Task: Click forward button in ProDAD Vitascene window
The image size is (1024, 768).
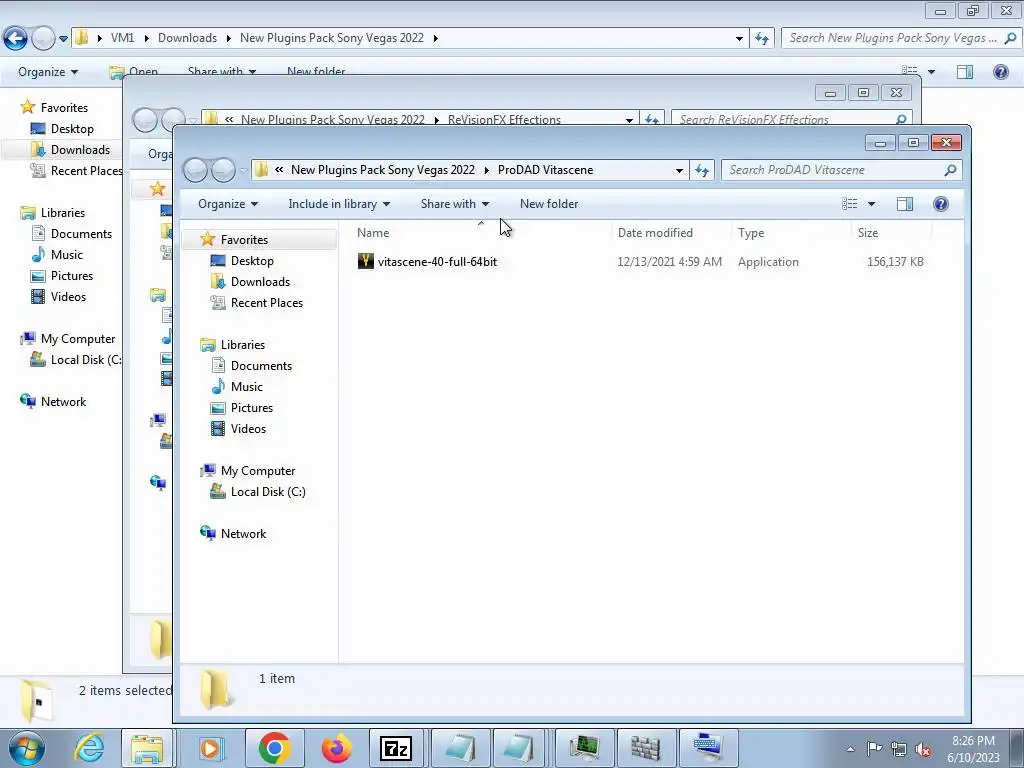Action: point(223,170)
